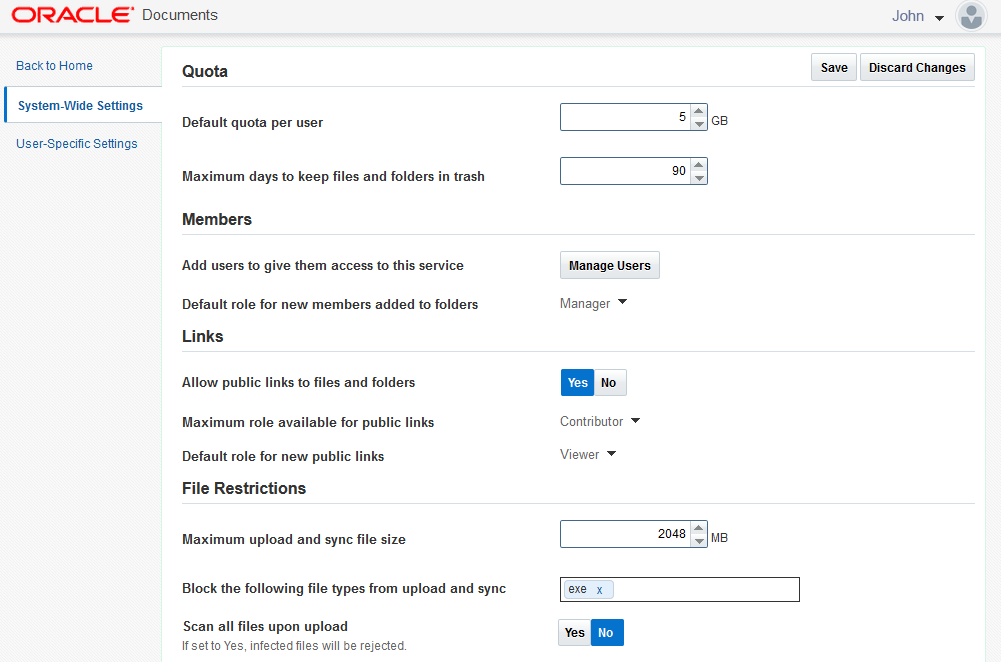1001x662 pixels.
Task: Disable public links by clicking No
Action: pyautogui.click(x=609, y=382)
